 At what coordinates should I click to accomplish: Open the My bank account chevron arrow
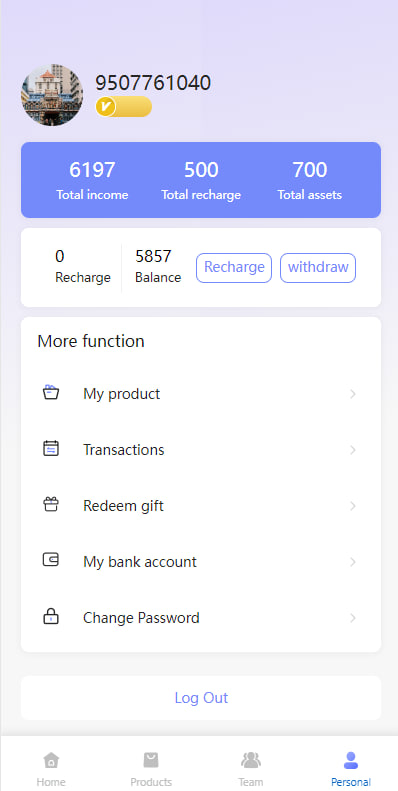353,562
